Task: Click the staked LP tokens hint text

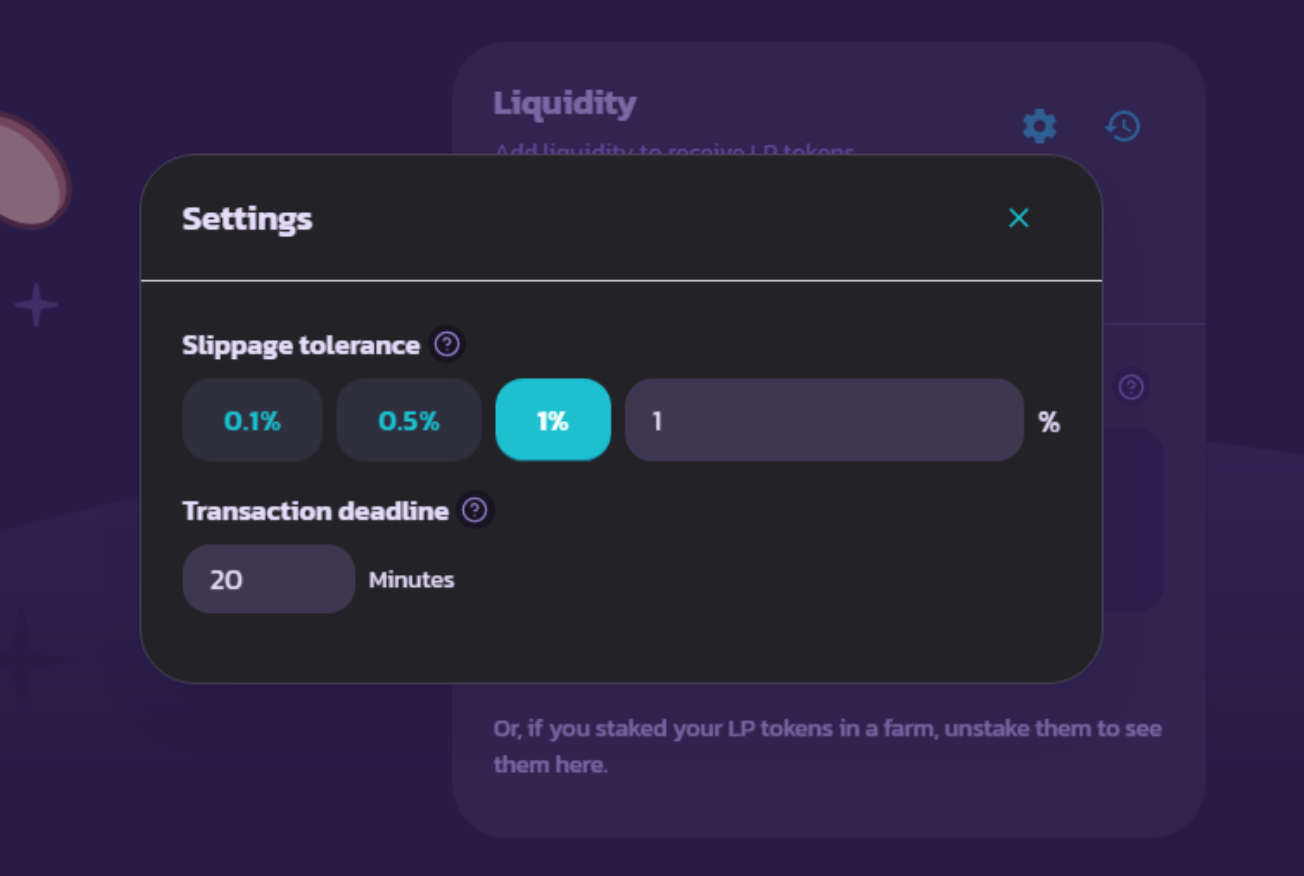Action: click(x=827, y=746)
